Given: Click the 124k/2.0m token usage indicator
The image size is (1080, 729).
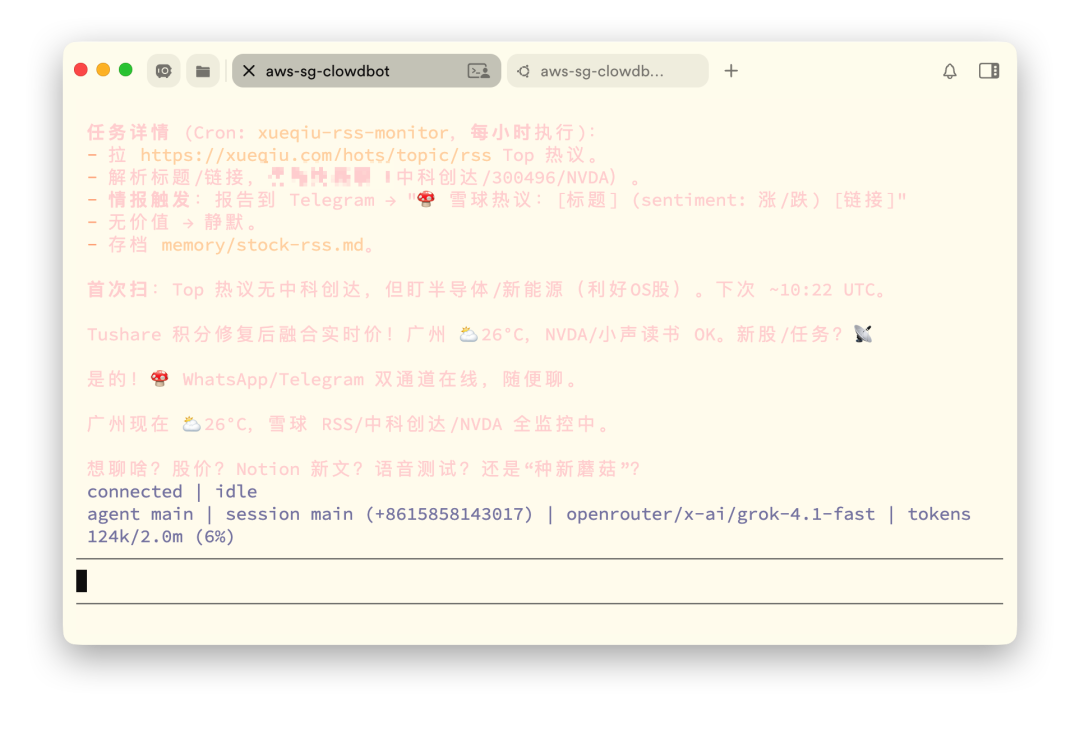Looking at the screenshot, I should 160,536.
